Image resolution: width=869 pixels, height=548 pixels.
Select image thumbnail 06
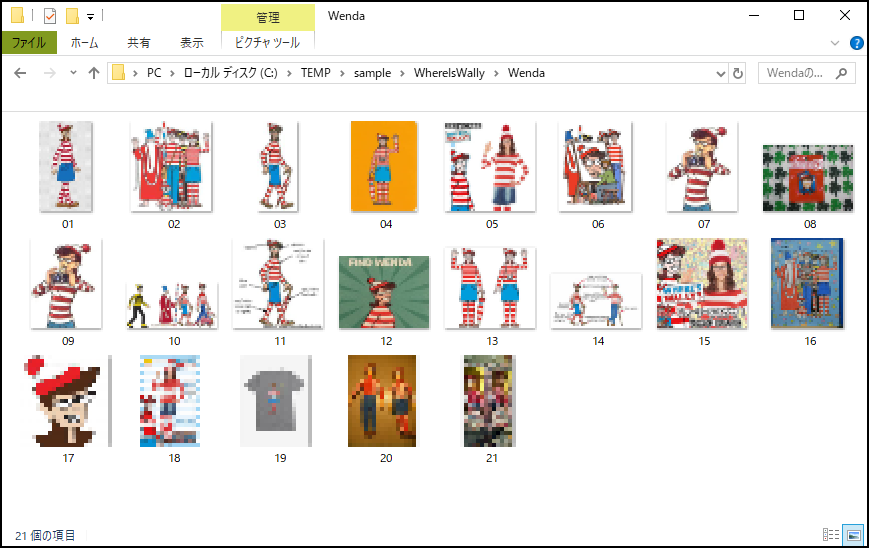(x=596, y=166)
